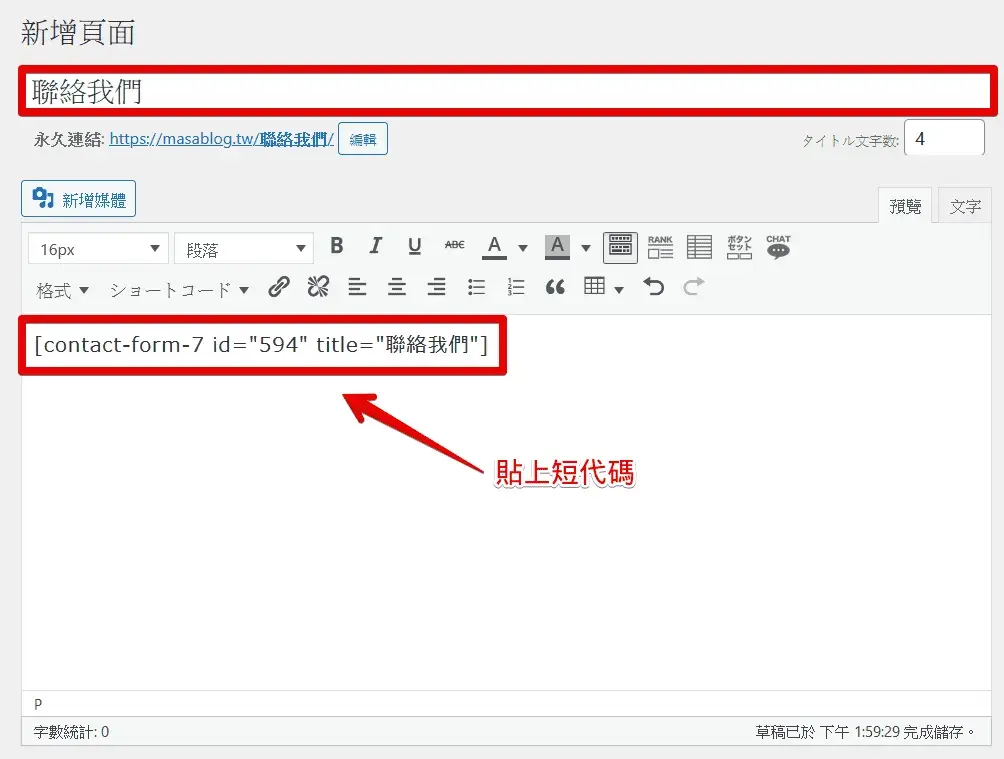1004x759 pixels.
Task: Apply strikethrough (ABC) formatting
Action: pyautogui.click(x=455, y=245)
